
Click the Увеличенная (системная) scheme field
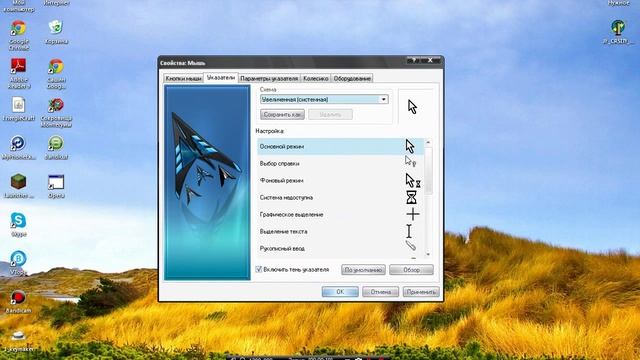tap(324, 99)
